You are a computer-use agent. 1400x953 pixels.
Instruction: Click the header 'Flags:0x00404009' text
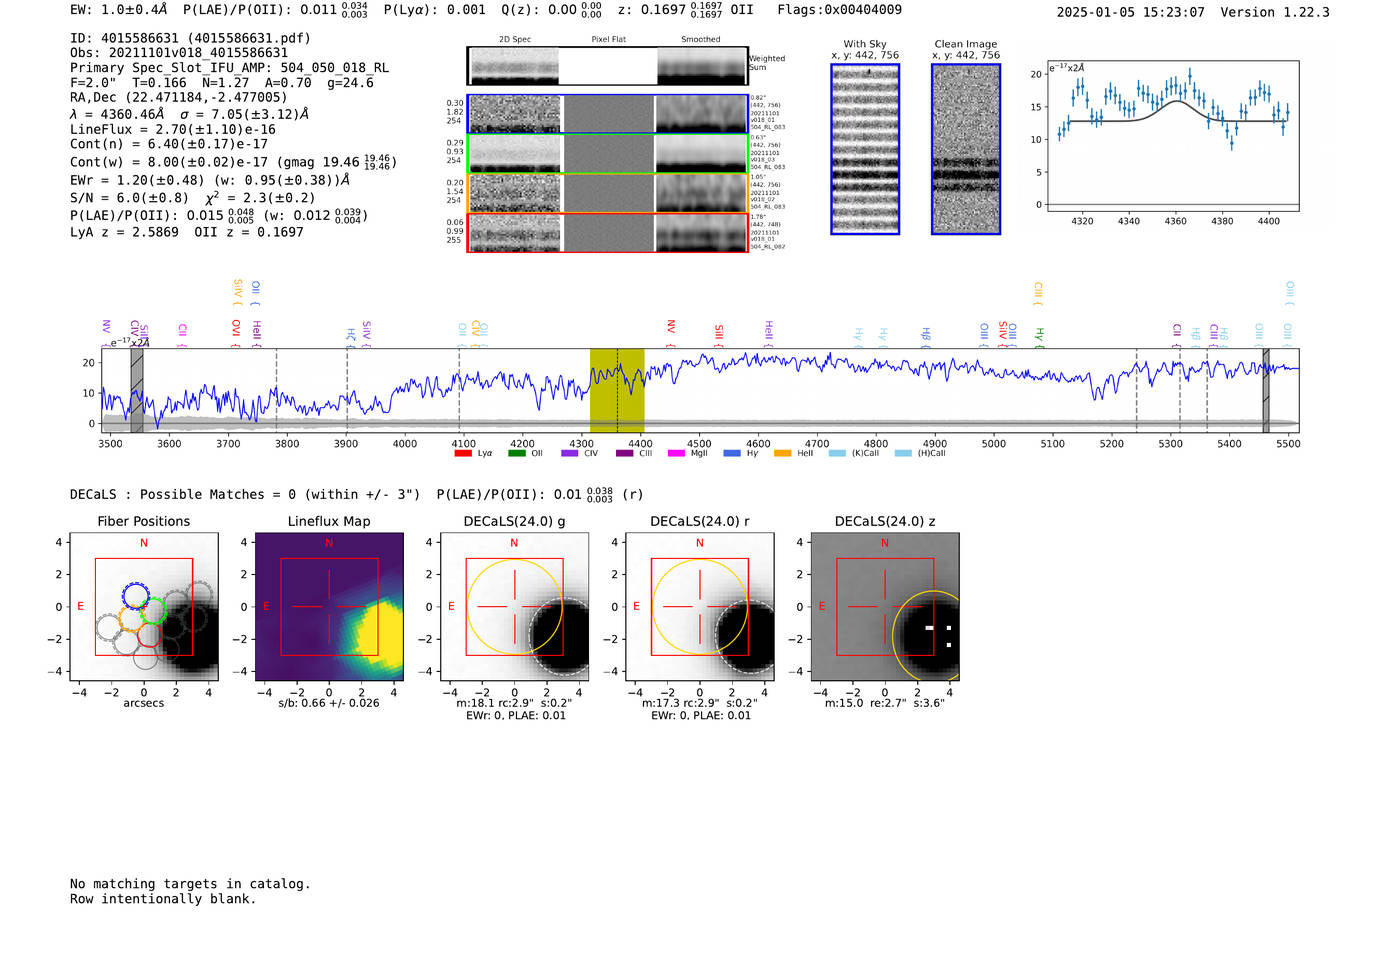point(840,10)
